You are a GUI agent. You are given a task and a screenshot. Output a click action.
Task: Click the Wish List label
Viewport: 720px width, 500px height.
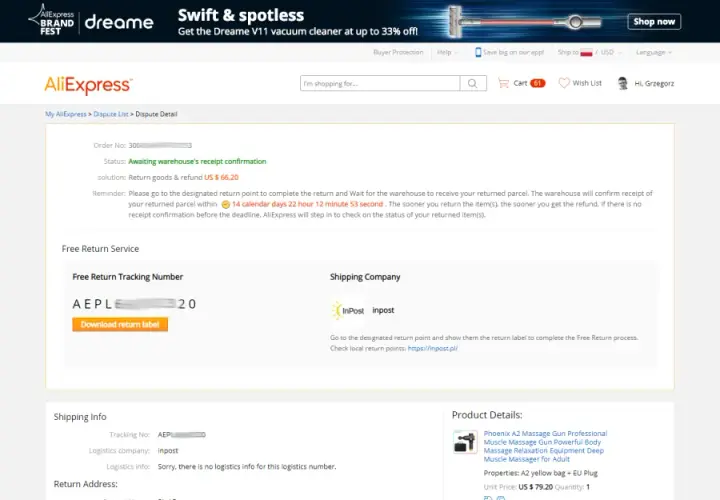point(587,83)
